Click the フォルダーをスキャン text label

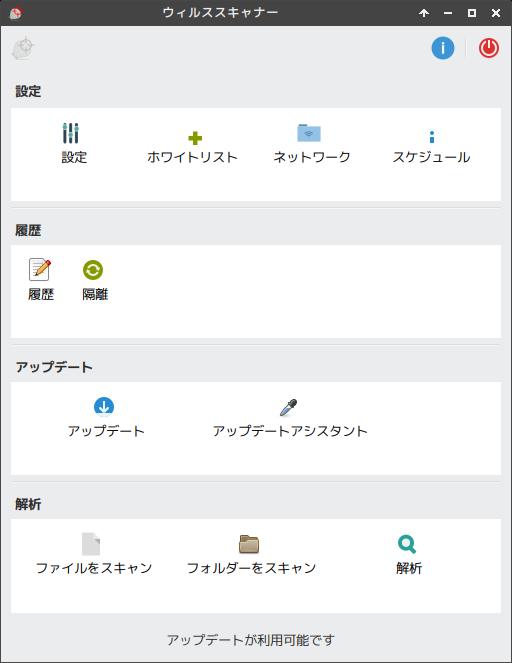point(252,568)
